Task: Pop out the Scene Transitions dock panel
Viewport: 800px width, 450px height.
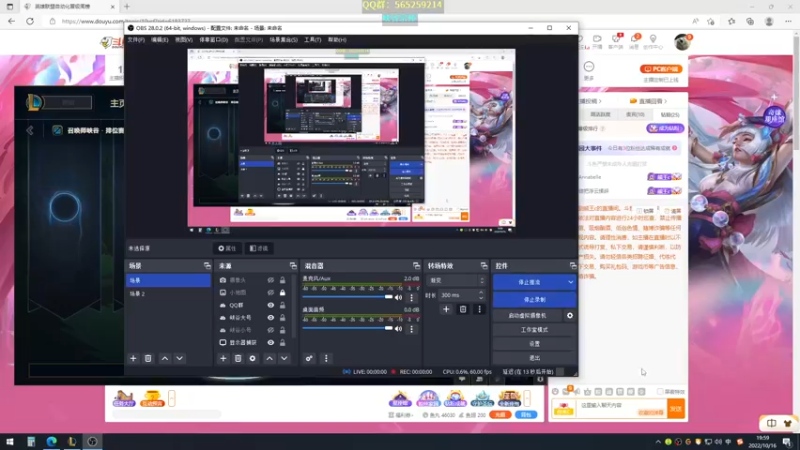Action: [x=484, y=266]
